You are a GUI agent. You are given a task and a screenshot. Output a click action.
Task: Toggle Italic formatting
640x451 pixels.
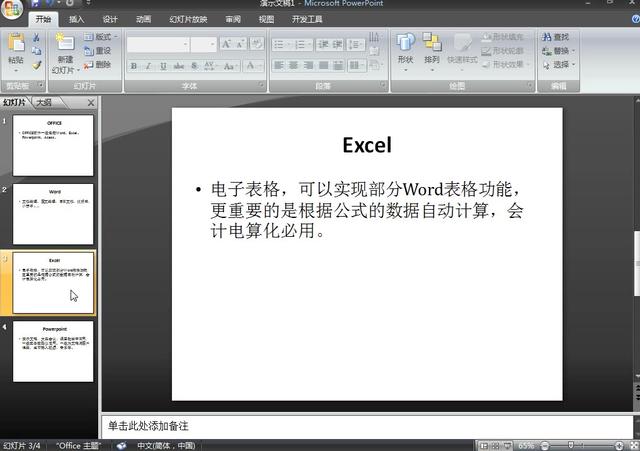click(x=148, y=66)
